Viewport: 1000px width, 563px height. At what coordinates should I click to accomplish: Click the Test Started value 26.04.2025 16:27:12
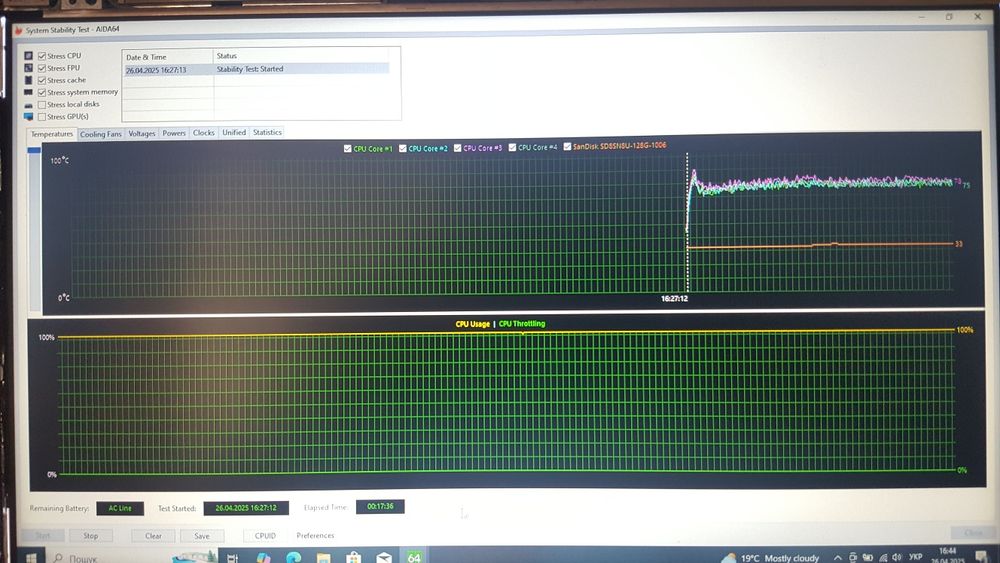(246, 508)
